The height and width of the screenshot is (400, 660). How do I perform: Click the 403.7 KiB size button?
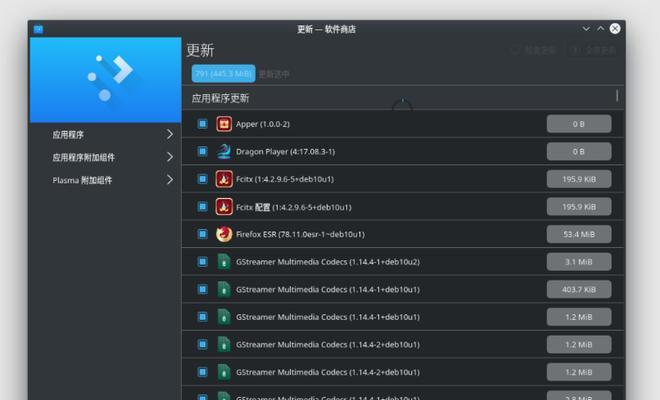579,289
